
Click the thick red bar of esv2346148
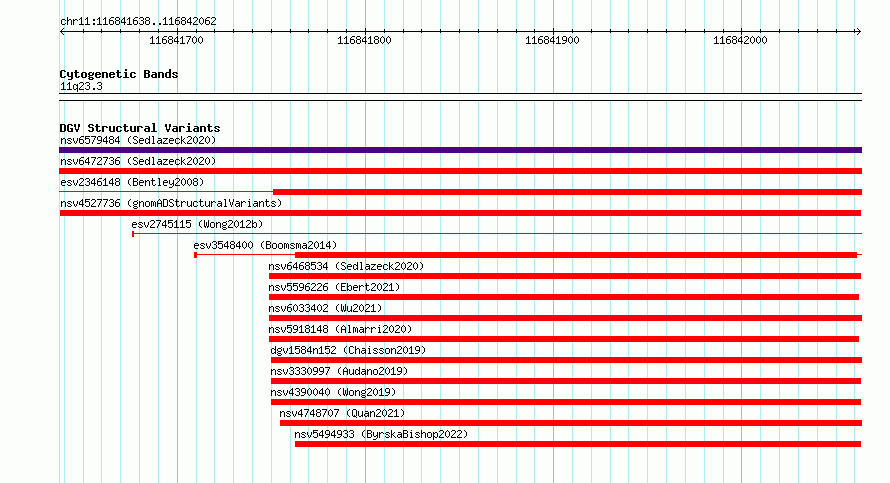tap(567, 192)
